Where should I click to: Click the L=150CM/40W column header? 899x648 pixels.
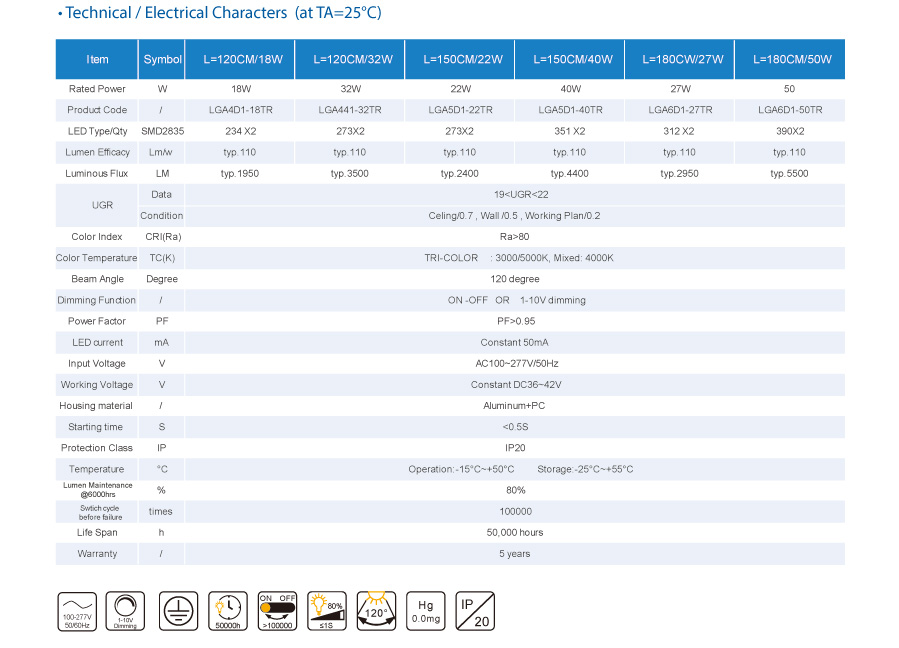tap(569, 60)
